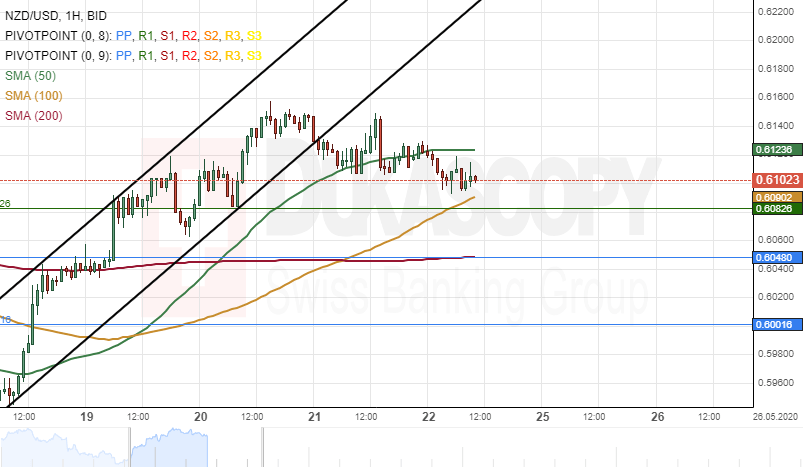Select the SMA (200) indicator label
Image resolution: width=803 pixels, height=467 pixels.
click(x=34, y=116)
